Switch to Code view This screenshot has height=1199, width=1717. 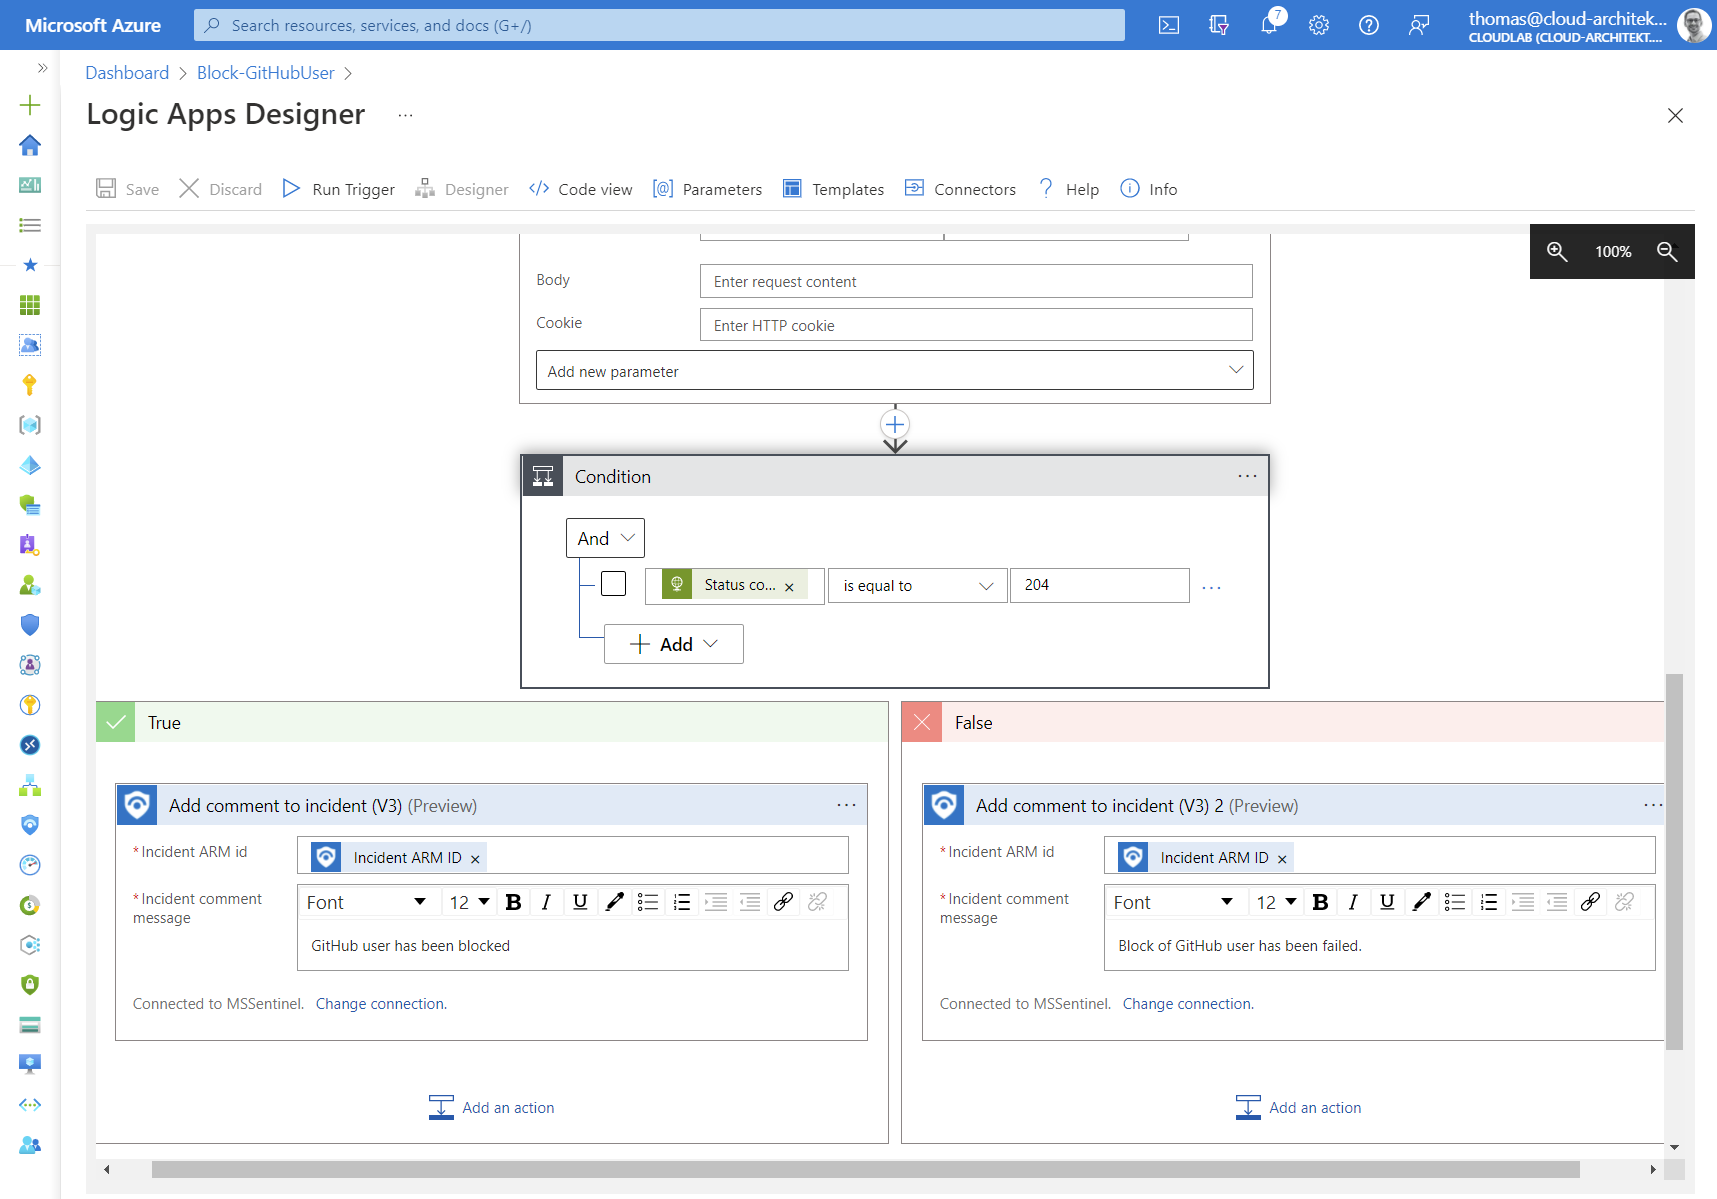(x=581, y=189)
